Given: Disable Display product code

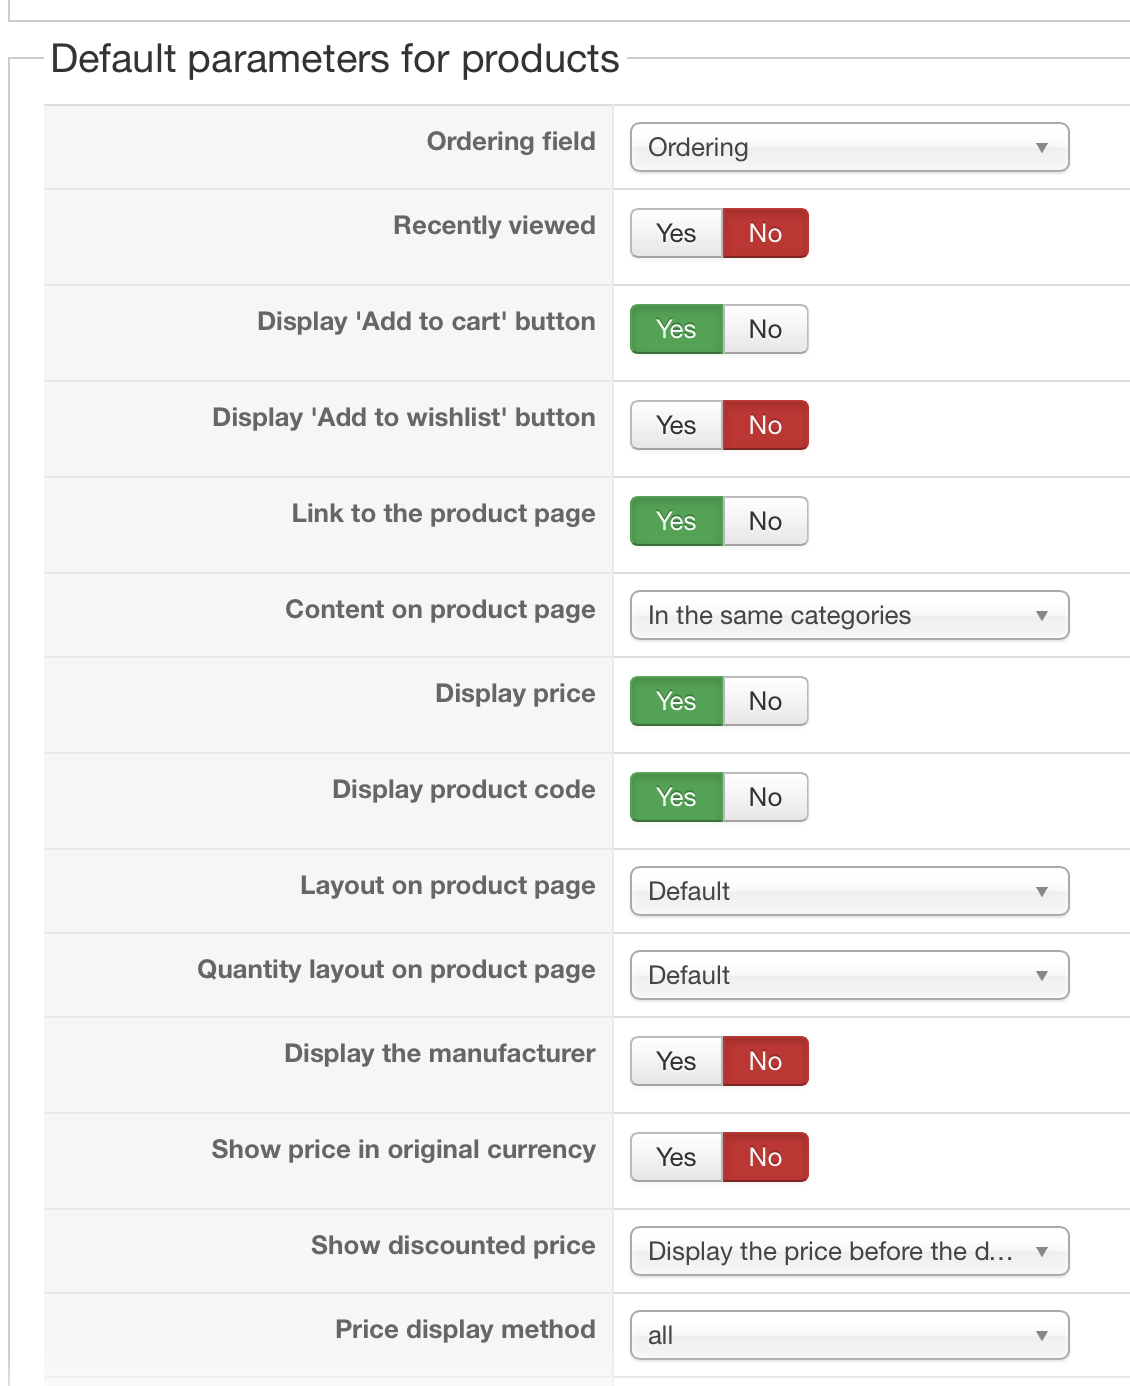Looking at the screenshot, I should pyautogui.click(x=765, y=797).
